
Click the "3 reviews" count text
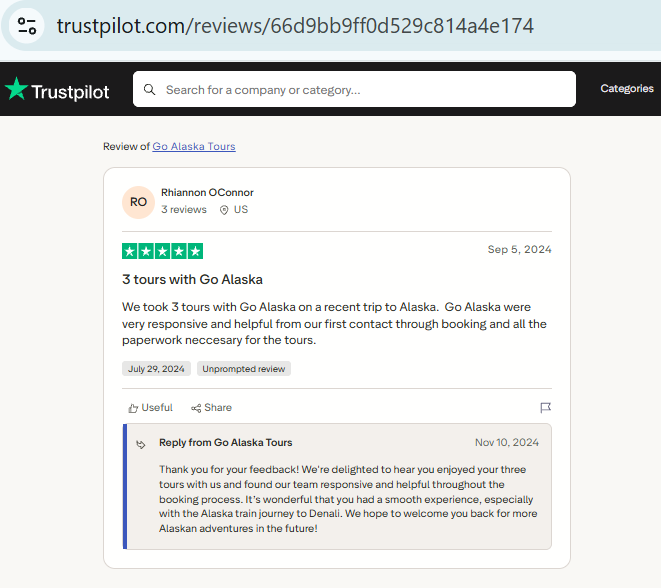pos(184,209)
